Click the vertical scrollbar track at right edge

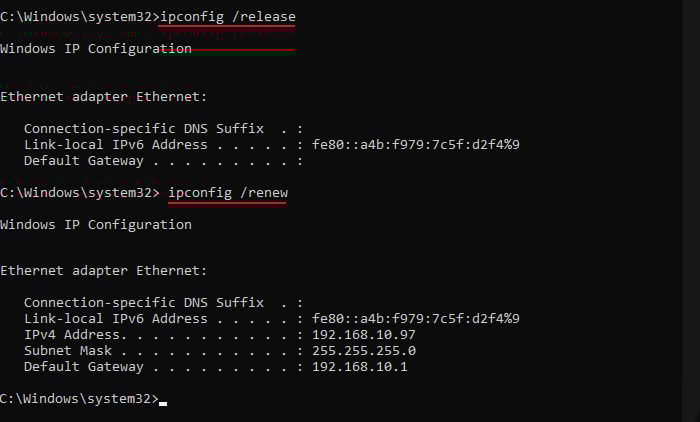pos(691,211)
